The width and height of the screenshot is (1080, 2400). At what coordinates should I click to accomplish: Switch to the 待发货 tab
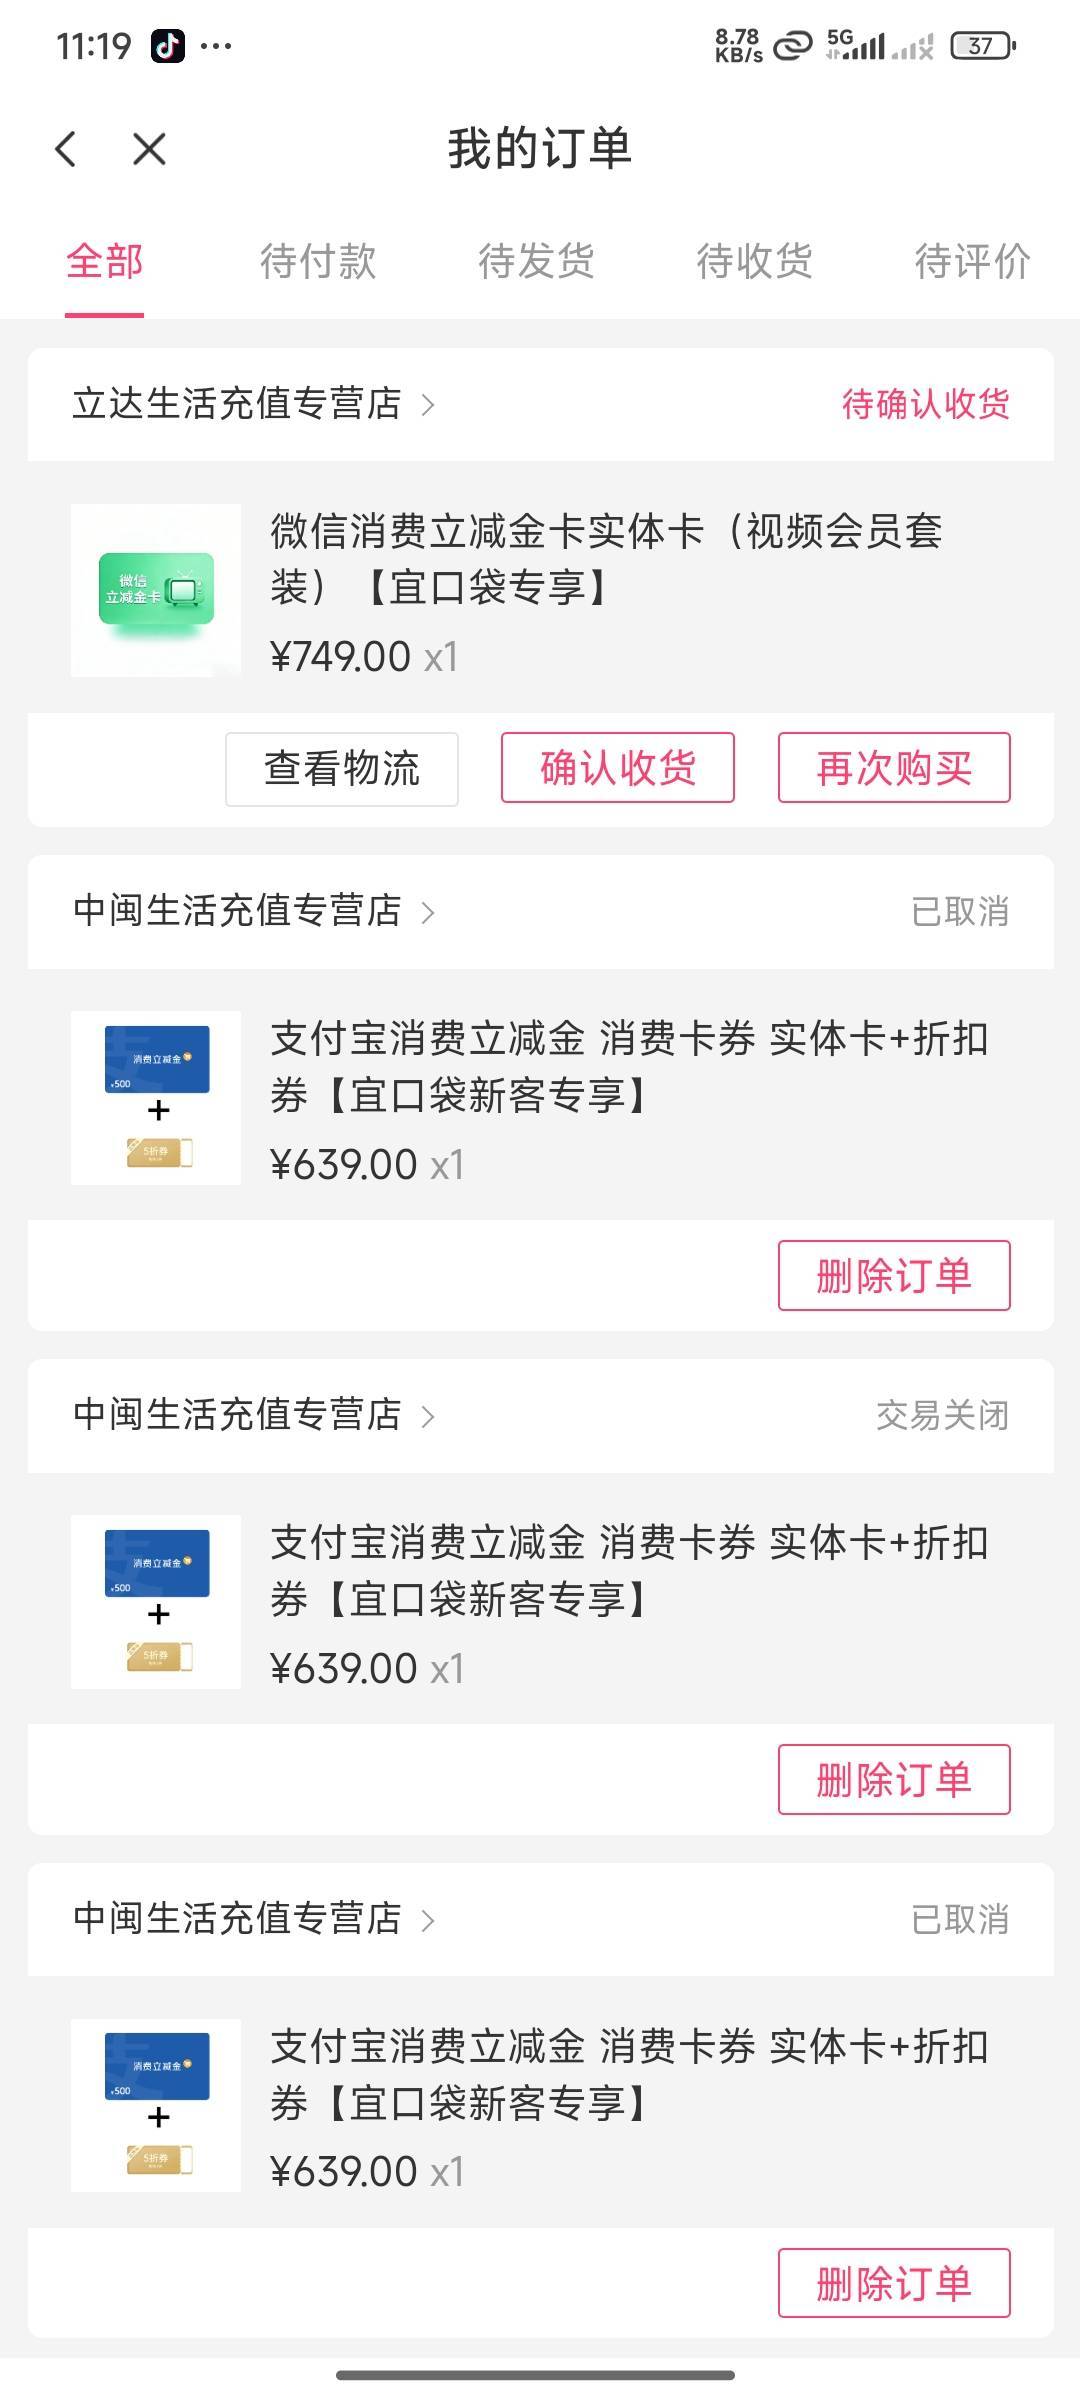tap(536, 262)
